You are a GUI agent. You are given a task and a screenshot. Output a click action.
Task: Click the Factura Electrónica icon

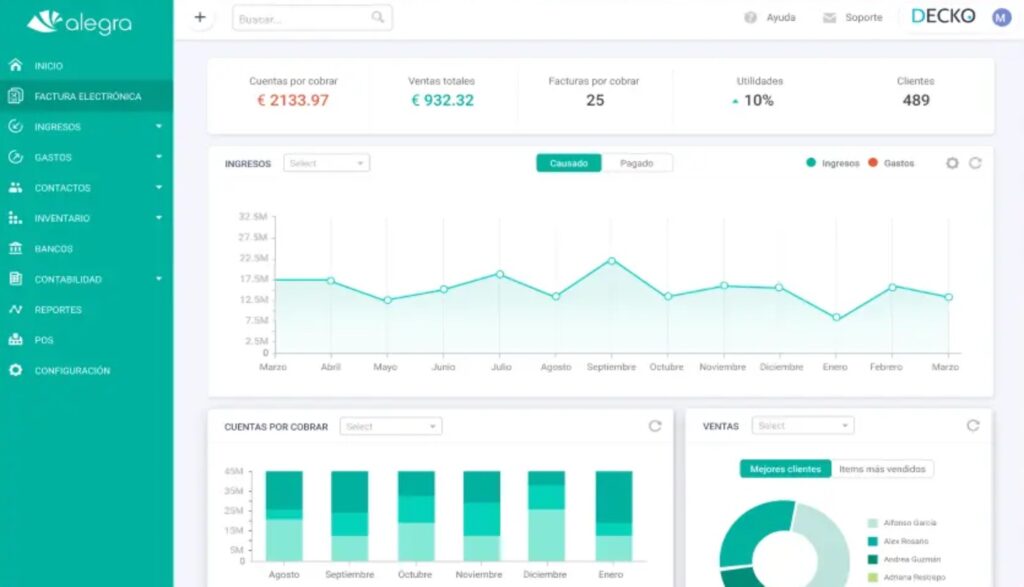16,96
